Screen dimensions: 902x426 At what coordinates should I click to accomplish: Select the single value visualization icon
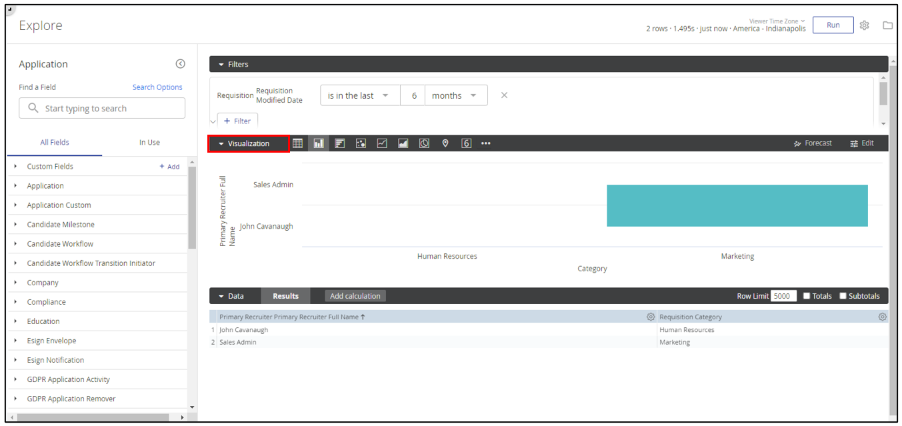(x=467, y=144)
